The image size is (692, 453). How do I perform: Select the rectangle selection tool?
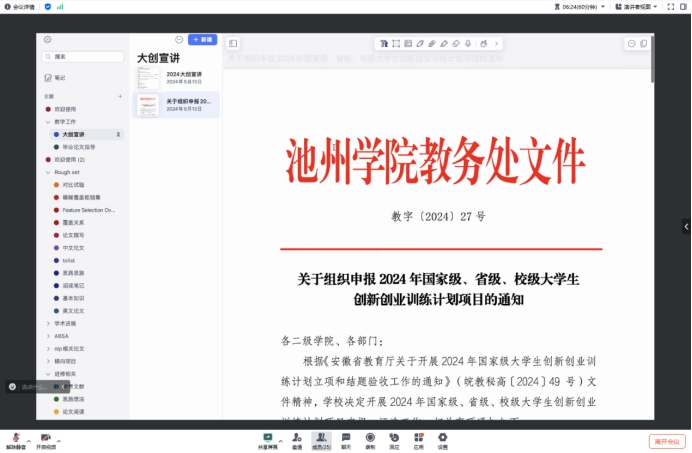click(x=396, y=44)
